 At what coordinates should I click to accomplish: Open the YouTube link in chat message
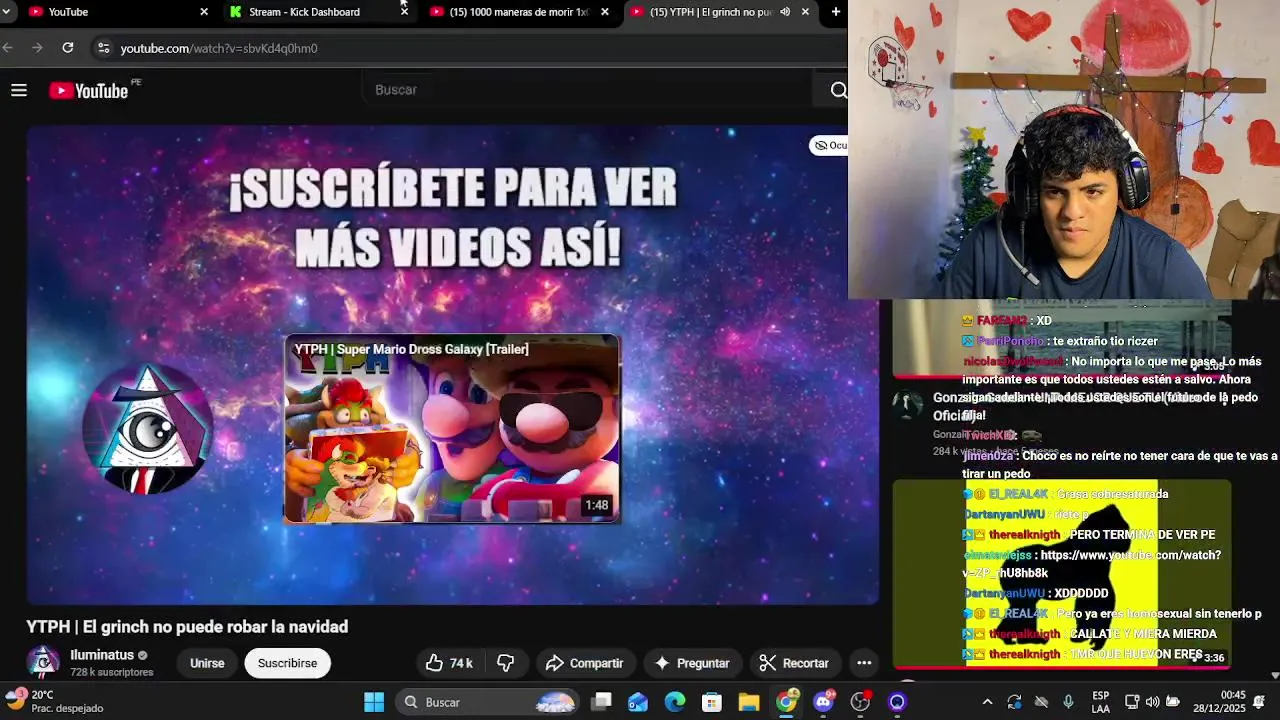click(1092, 564)
